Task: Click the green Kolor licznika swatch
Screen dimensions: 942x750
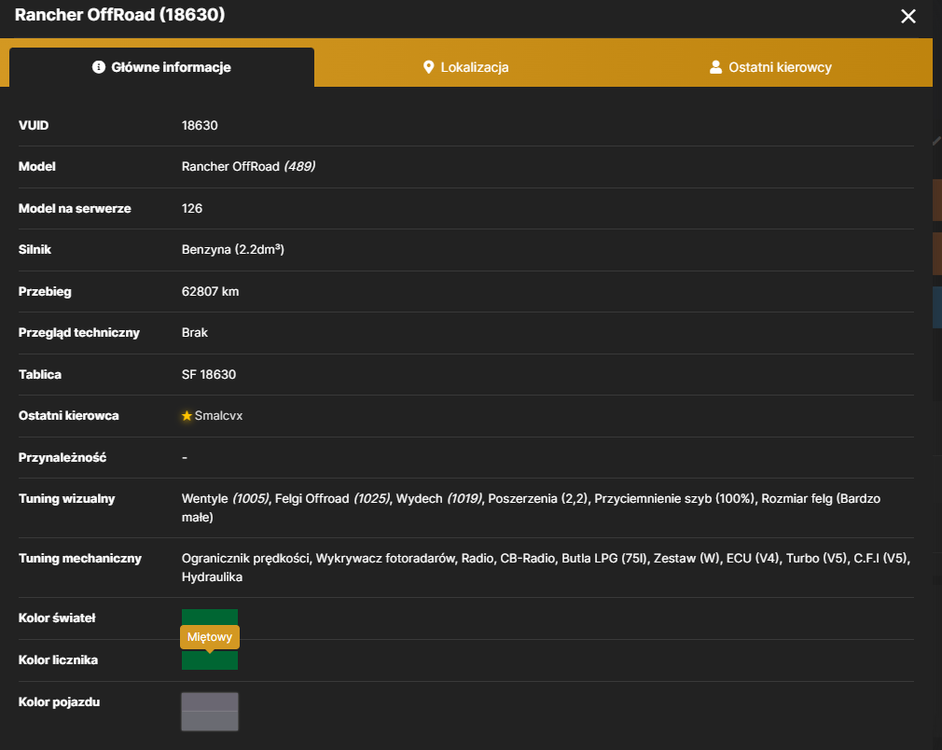Action: tap(210, 660)
